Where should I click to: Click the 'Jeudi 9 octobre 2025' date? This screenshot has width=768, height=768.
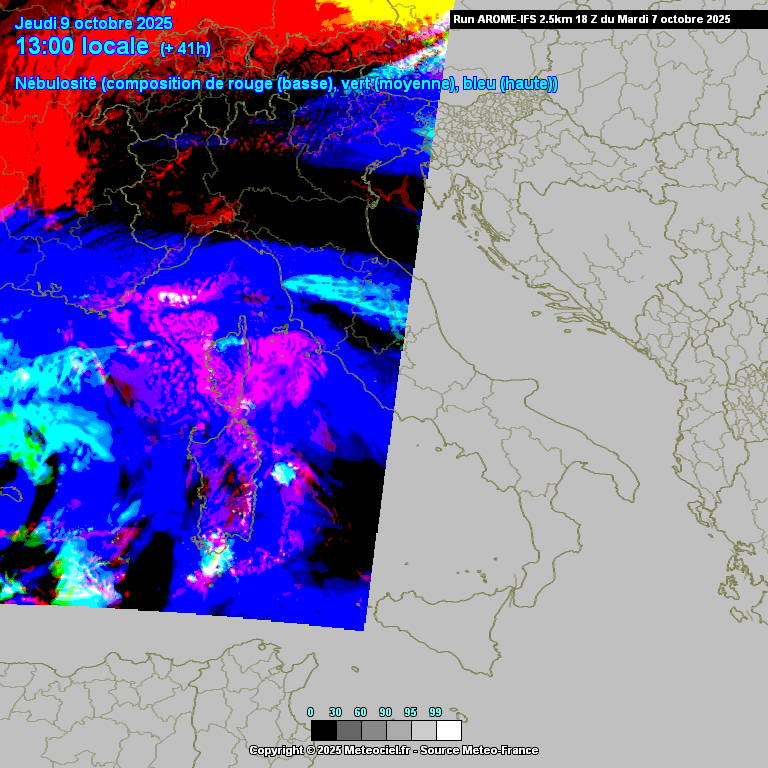pyautogui.click(x=94, y=23)
